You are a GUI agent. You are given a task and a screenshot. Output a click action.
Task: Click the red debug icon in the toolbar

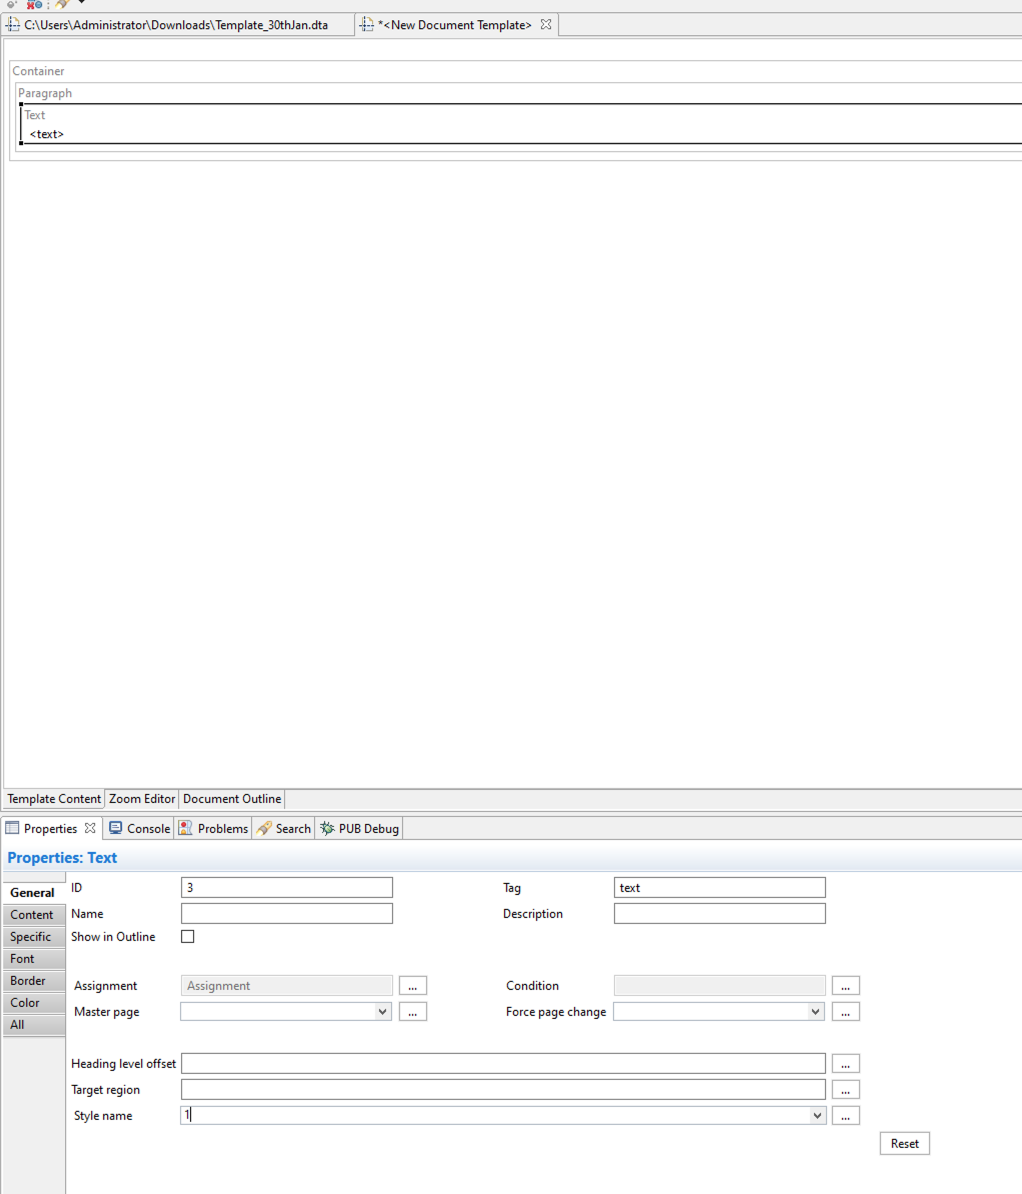(29, 5)
